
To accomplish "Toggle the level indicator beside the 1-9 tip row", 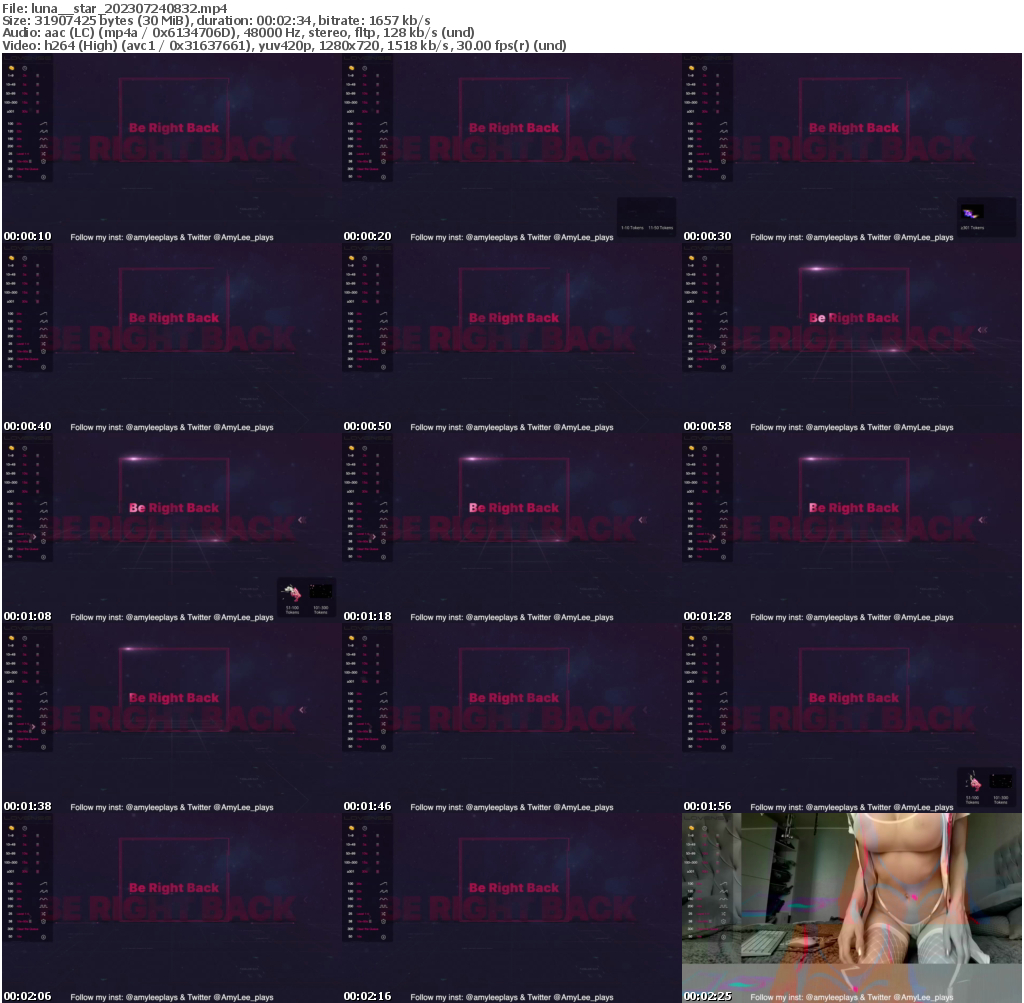I will tap(38, 76).
